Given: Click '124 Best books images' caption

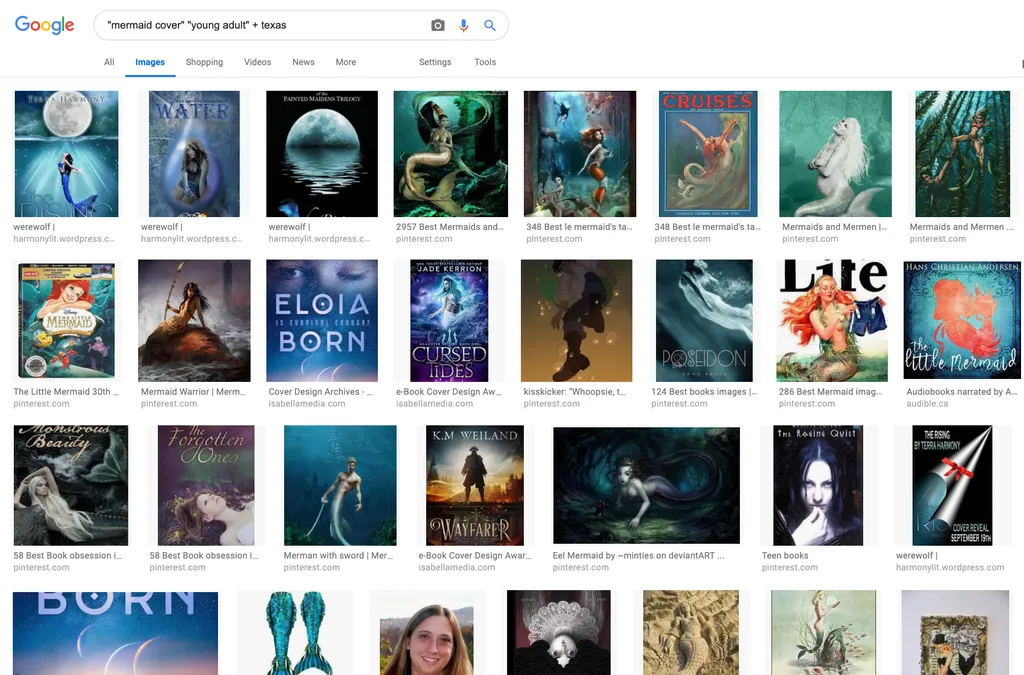Looking at the screenshot, I should coord(704,392).
